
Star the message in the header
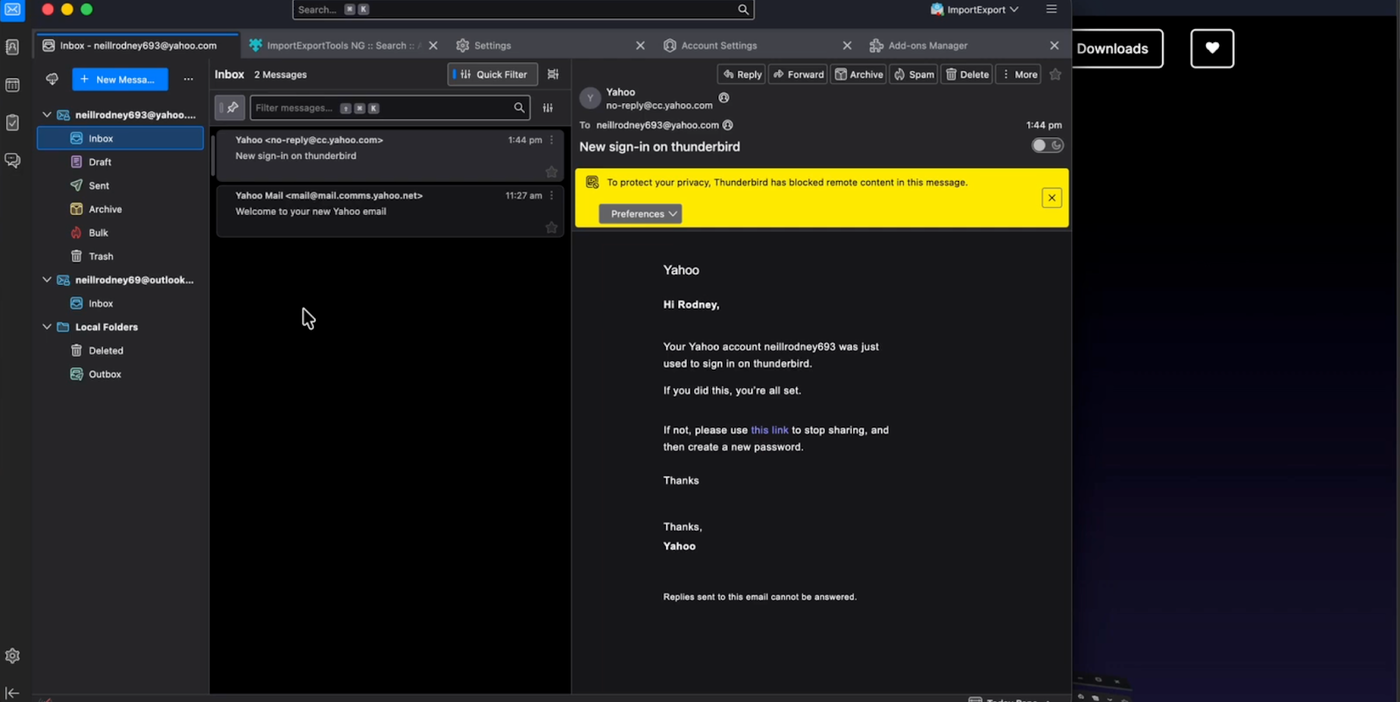(x=1055, y=74)
